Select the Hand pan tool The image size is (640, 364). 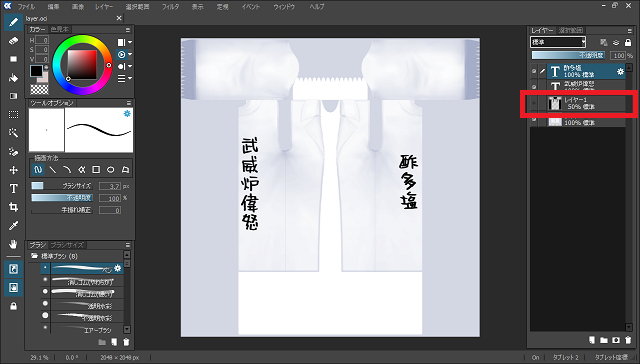click(x=13, y=244)
